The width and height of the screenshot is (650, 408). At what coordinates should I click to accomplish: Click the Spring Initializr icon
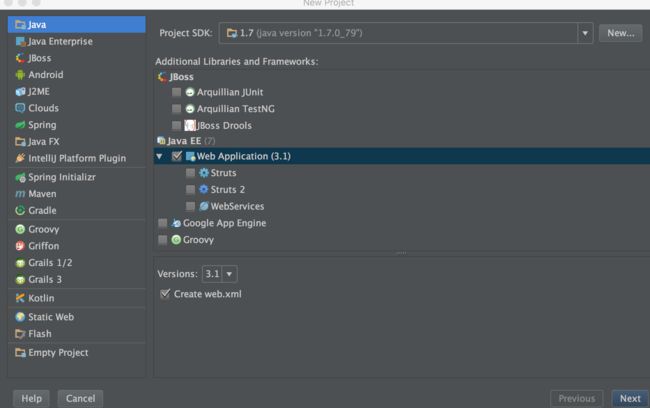(20, 177)
